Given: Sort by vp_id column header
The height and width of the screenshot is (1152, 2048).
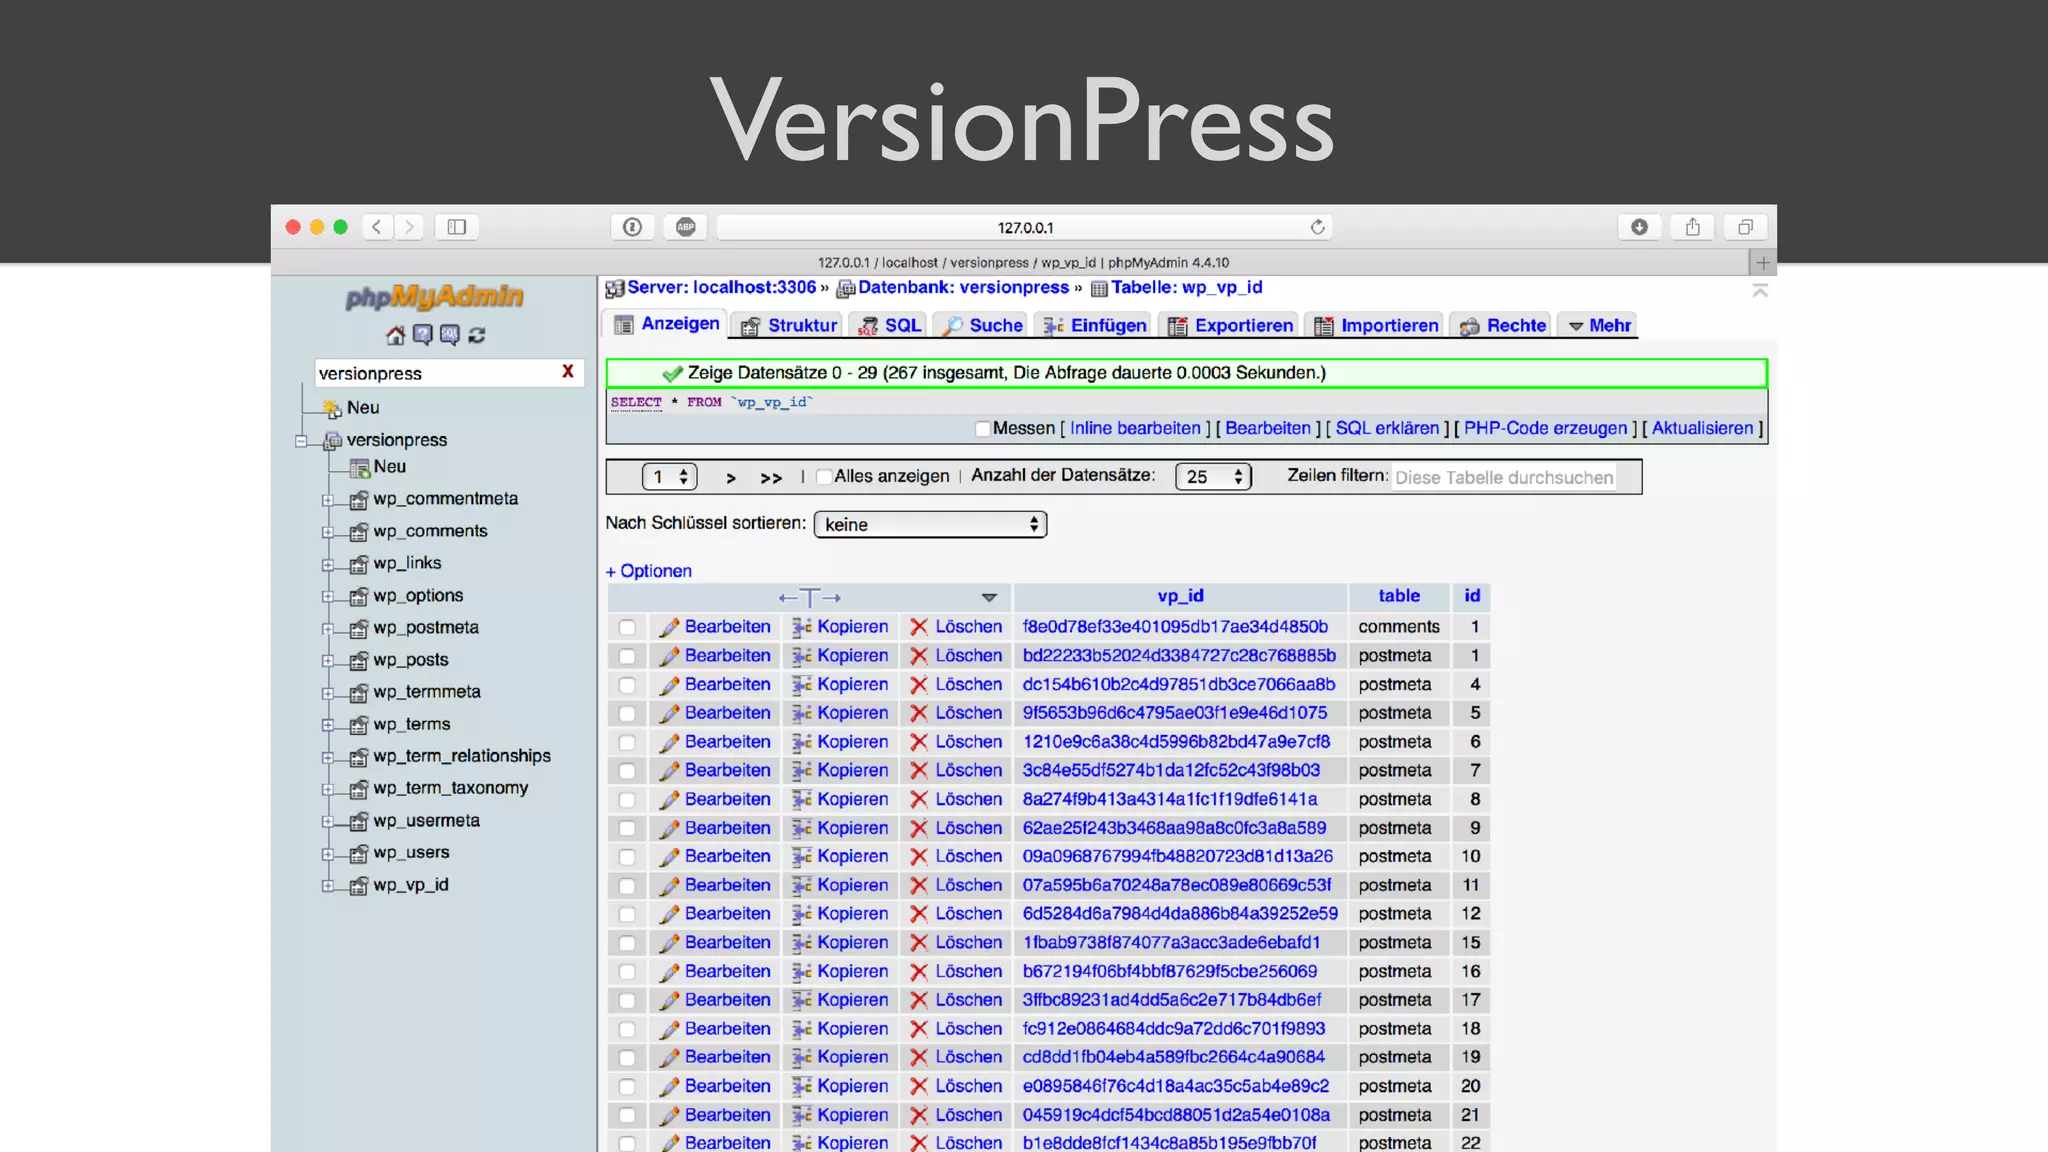Looking at the screenshot, I should point(1180,596).
